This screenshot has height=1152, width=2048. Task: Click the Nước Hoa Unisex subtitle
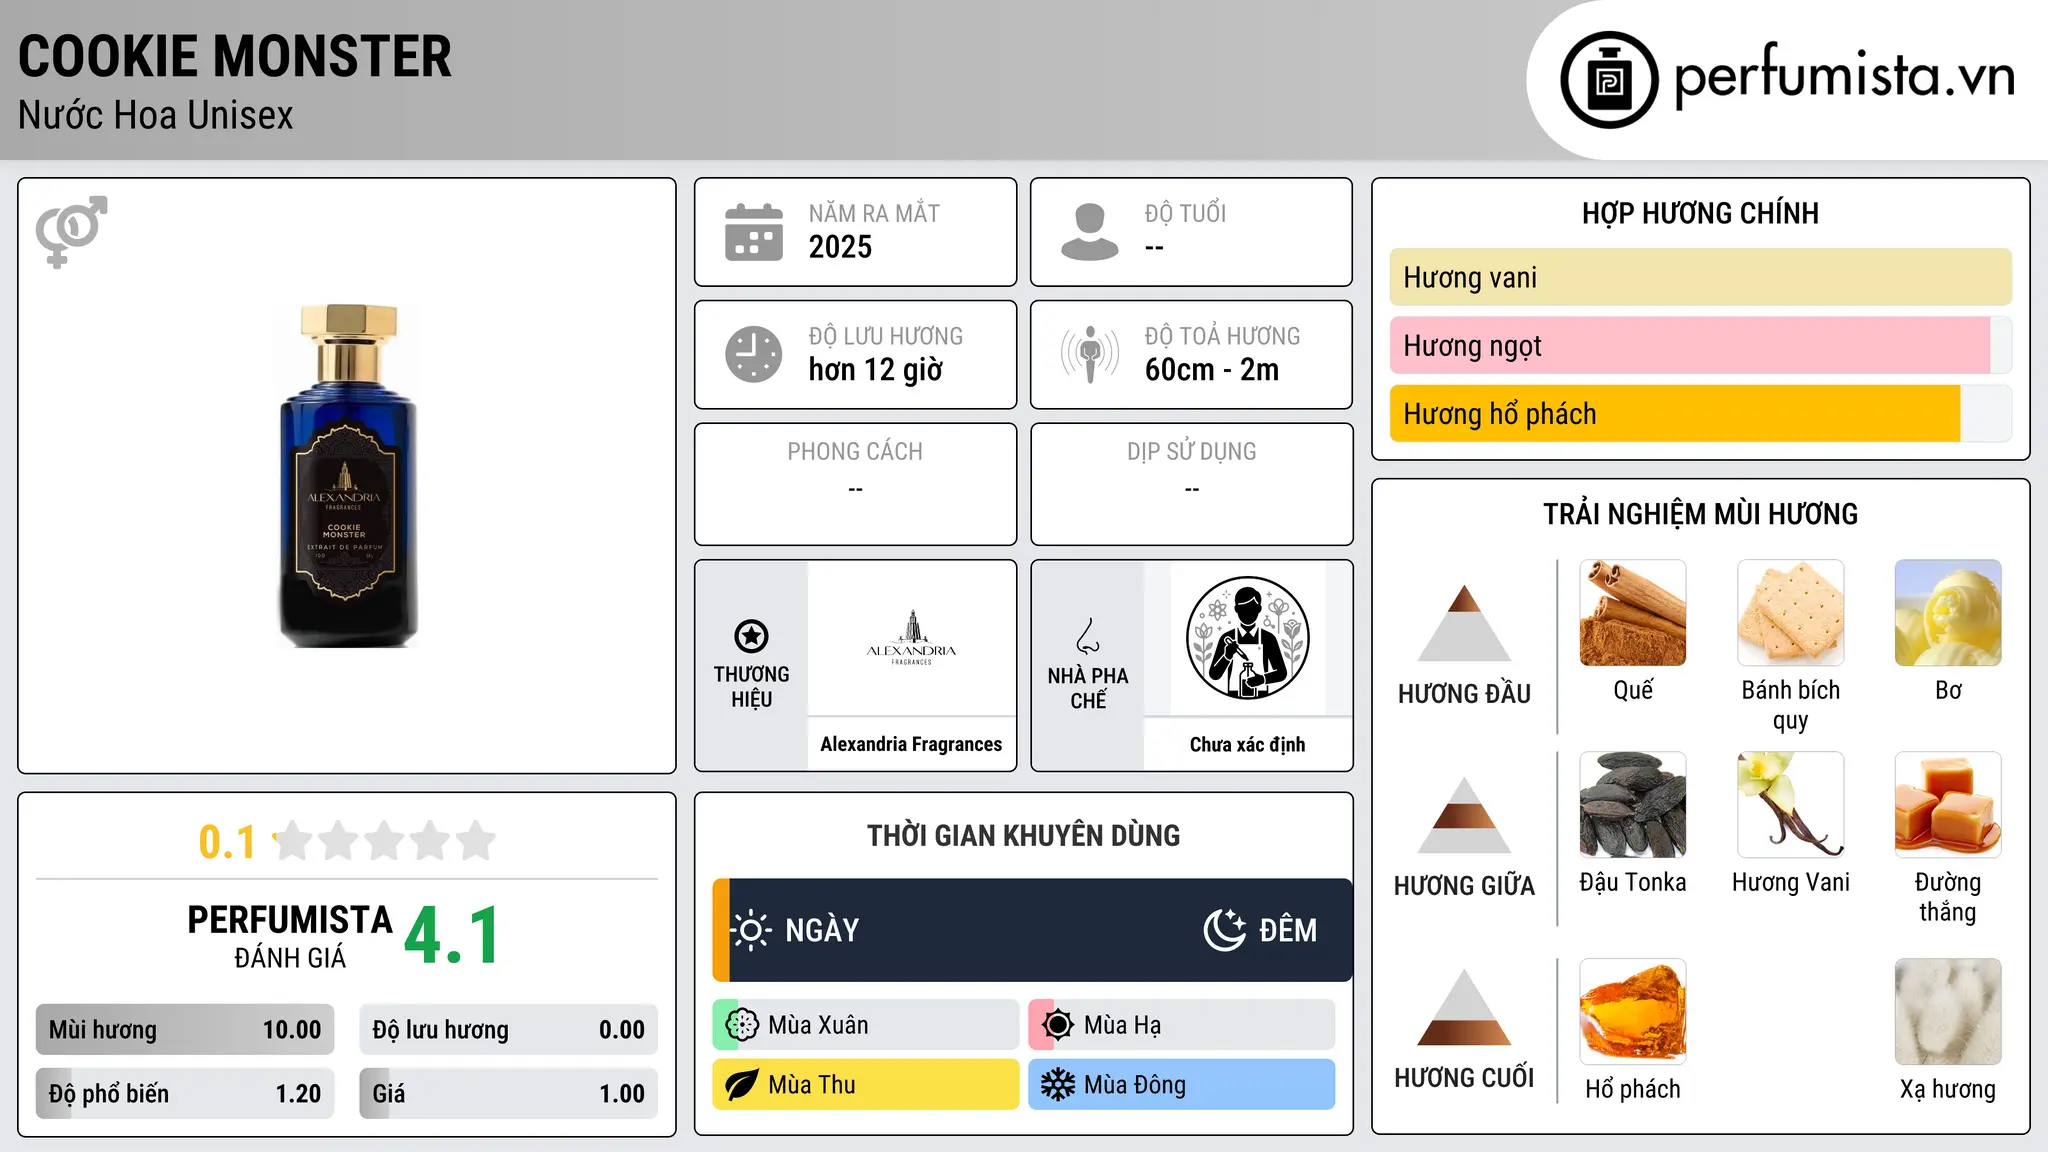(156, 116)
